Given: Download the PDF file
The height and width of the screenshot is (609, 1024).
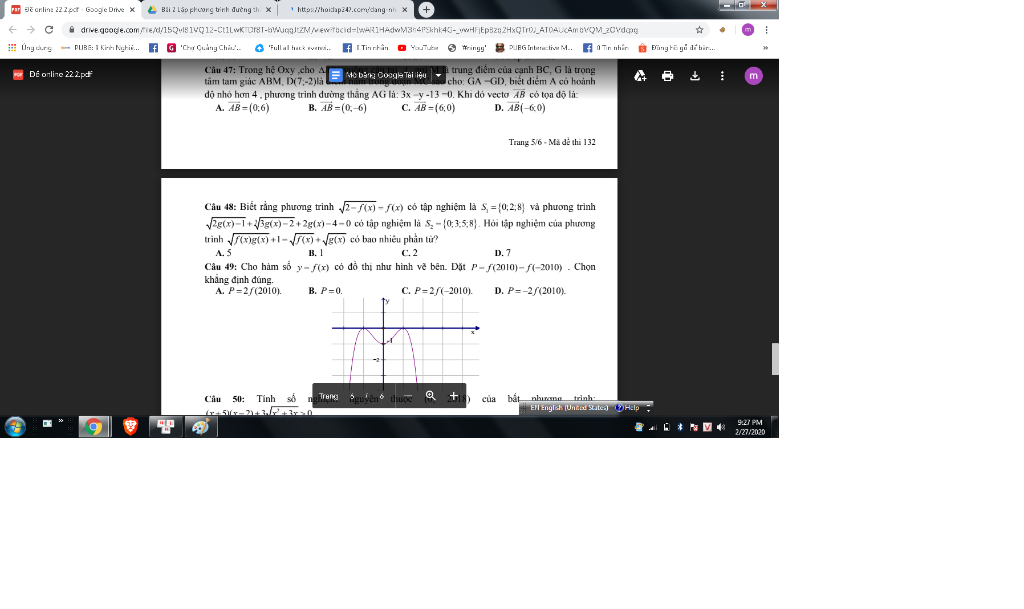Looking at the screenshot, I should 695,76.
